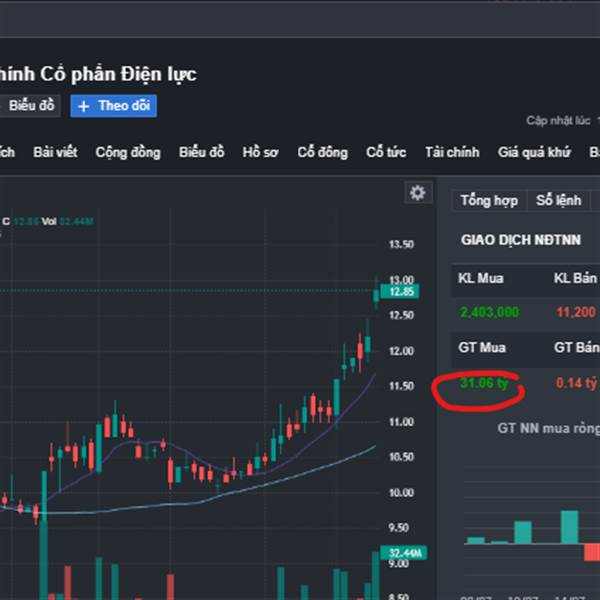The width and height of the screenshot is (600, 600).
Task: Click the 0.14 tỷ GT Bán value
Action: pos(576,383)
